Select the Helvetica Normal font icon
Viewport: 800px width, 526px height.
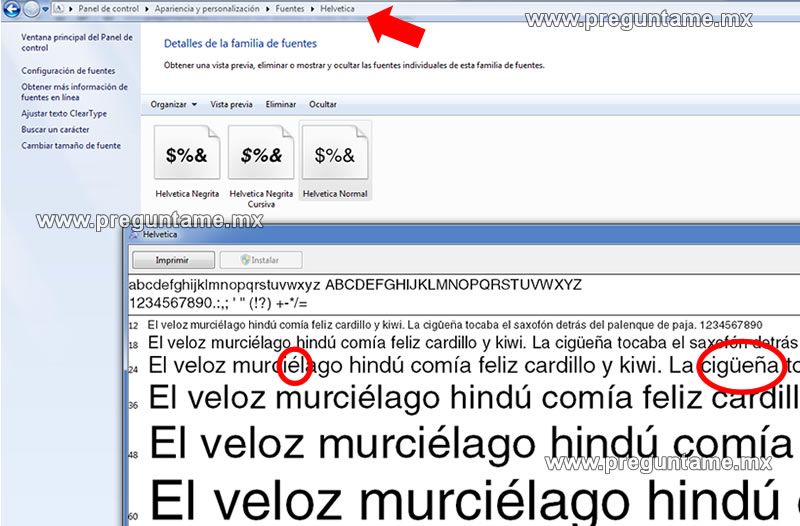click(x=335, y=153)
